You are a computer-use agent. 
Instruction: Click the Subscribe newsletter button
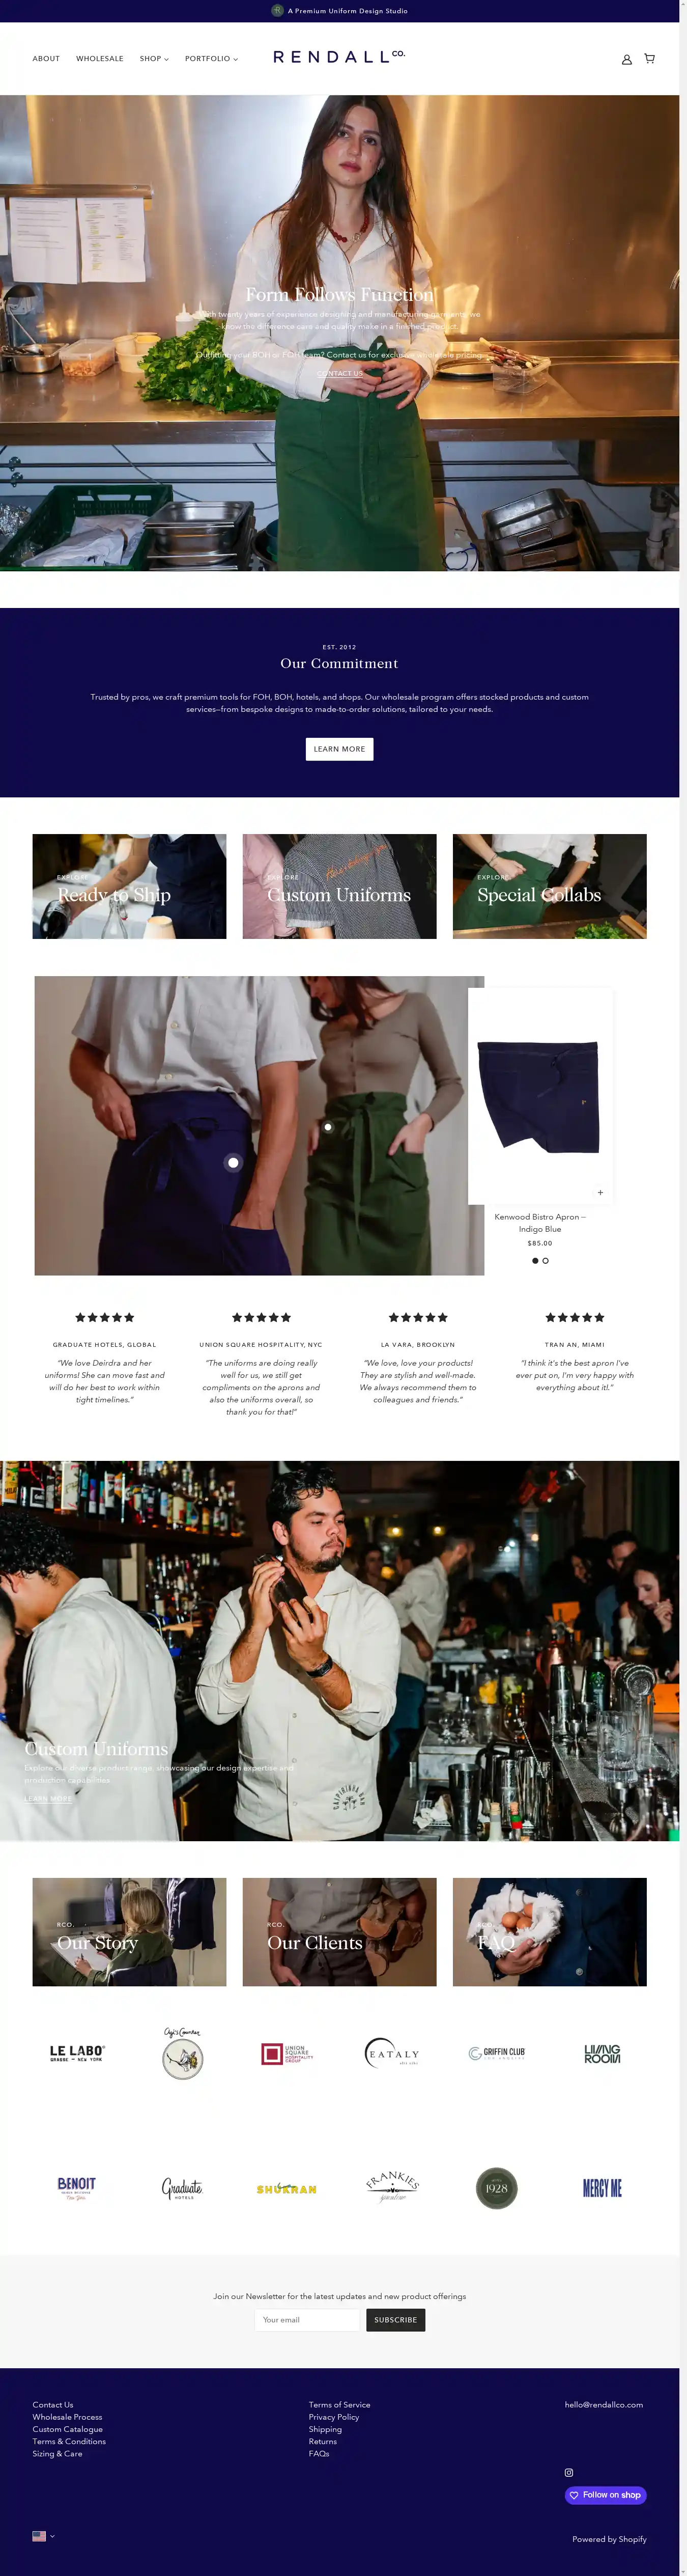click(395, 2320)
